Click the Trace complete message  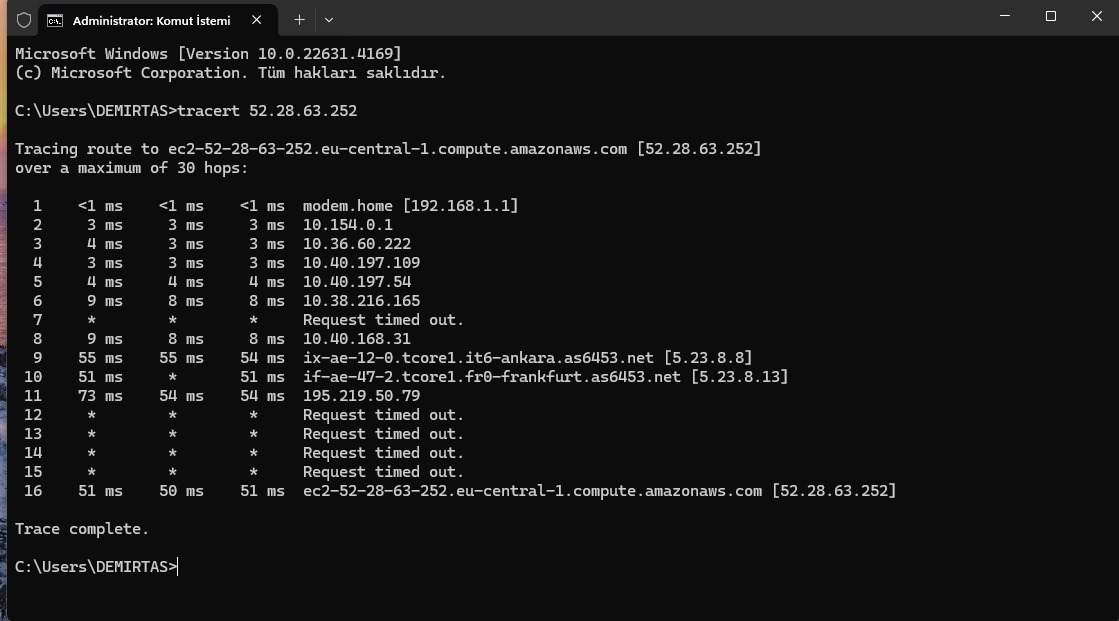pyautogui.click(x=82, y=529)
